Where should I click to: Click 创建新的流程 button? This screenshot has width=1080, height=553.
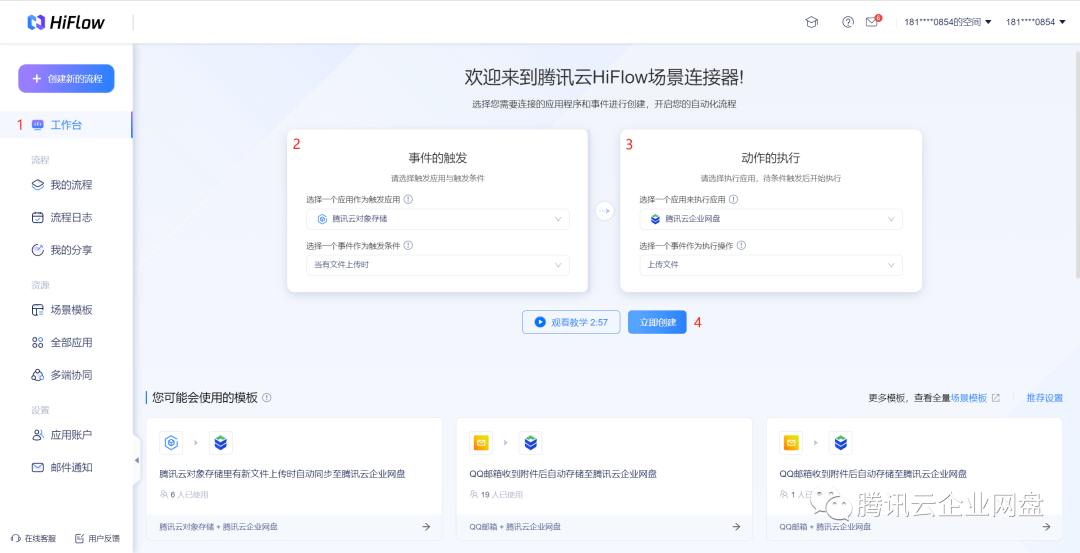[66, 79]
